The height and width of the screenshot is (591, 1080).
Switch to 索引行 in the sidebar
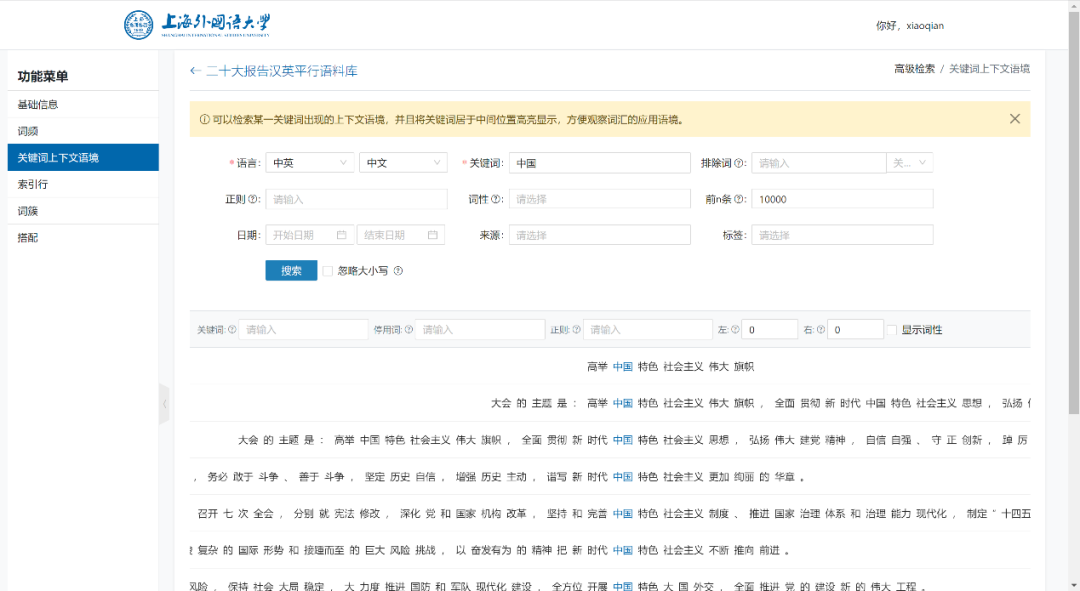point(33,183)
